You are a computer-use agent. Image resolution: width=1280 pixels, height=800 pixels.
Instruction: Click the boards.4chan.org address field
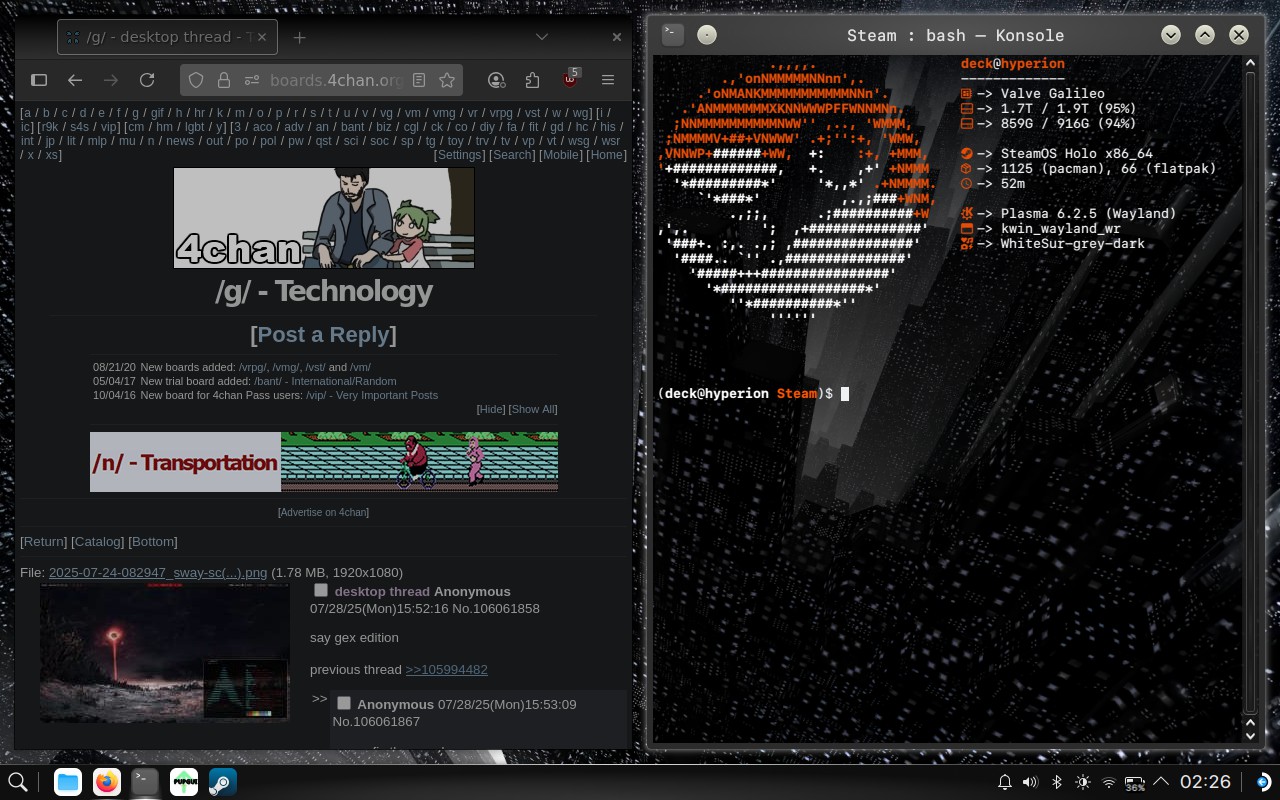tap(336, 80)
